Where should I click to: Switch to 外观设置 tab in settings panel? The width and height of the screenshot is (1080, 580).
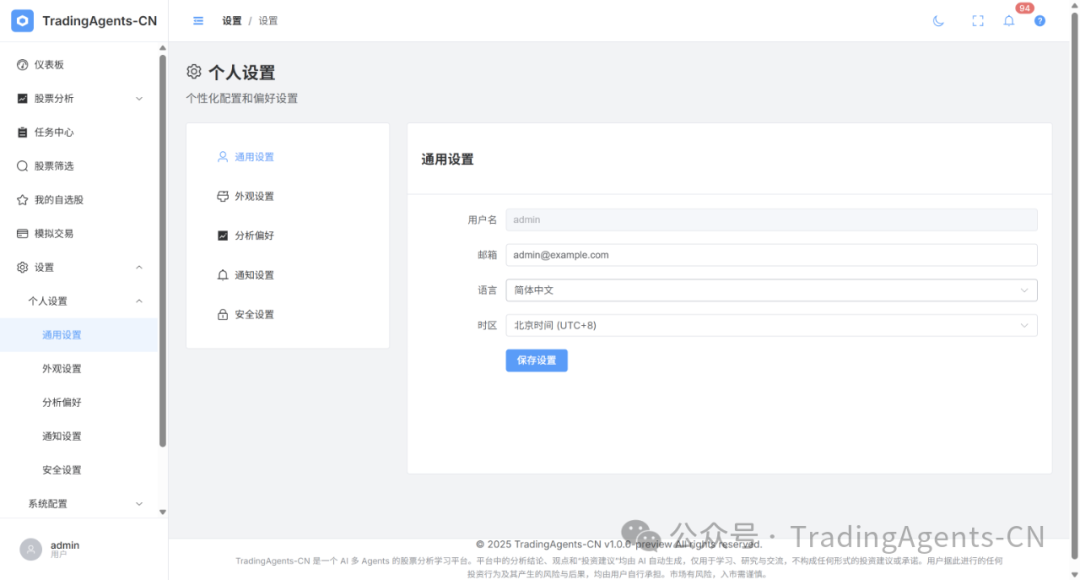pyautogui.click(x=254, y=197)
